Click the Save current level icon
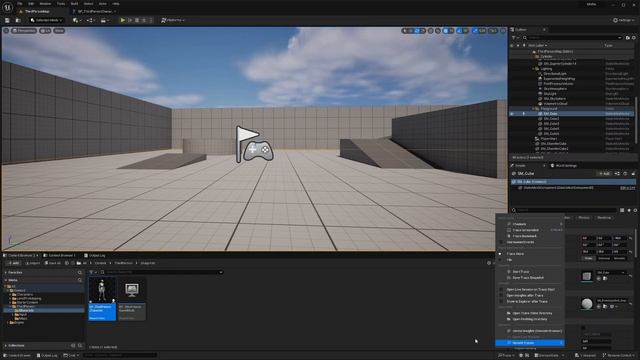 tap(7, 20)
